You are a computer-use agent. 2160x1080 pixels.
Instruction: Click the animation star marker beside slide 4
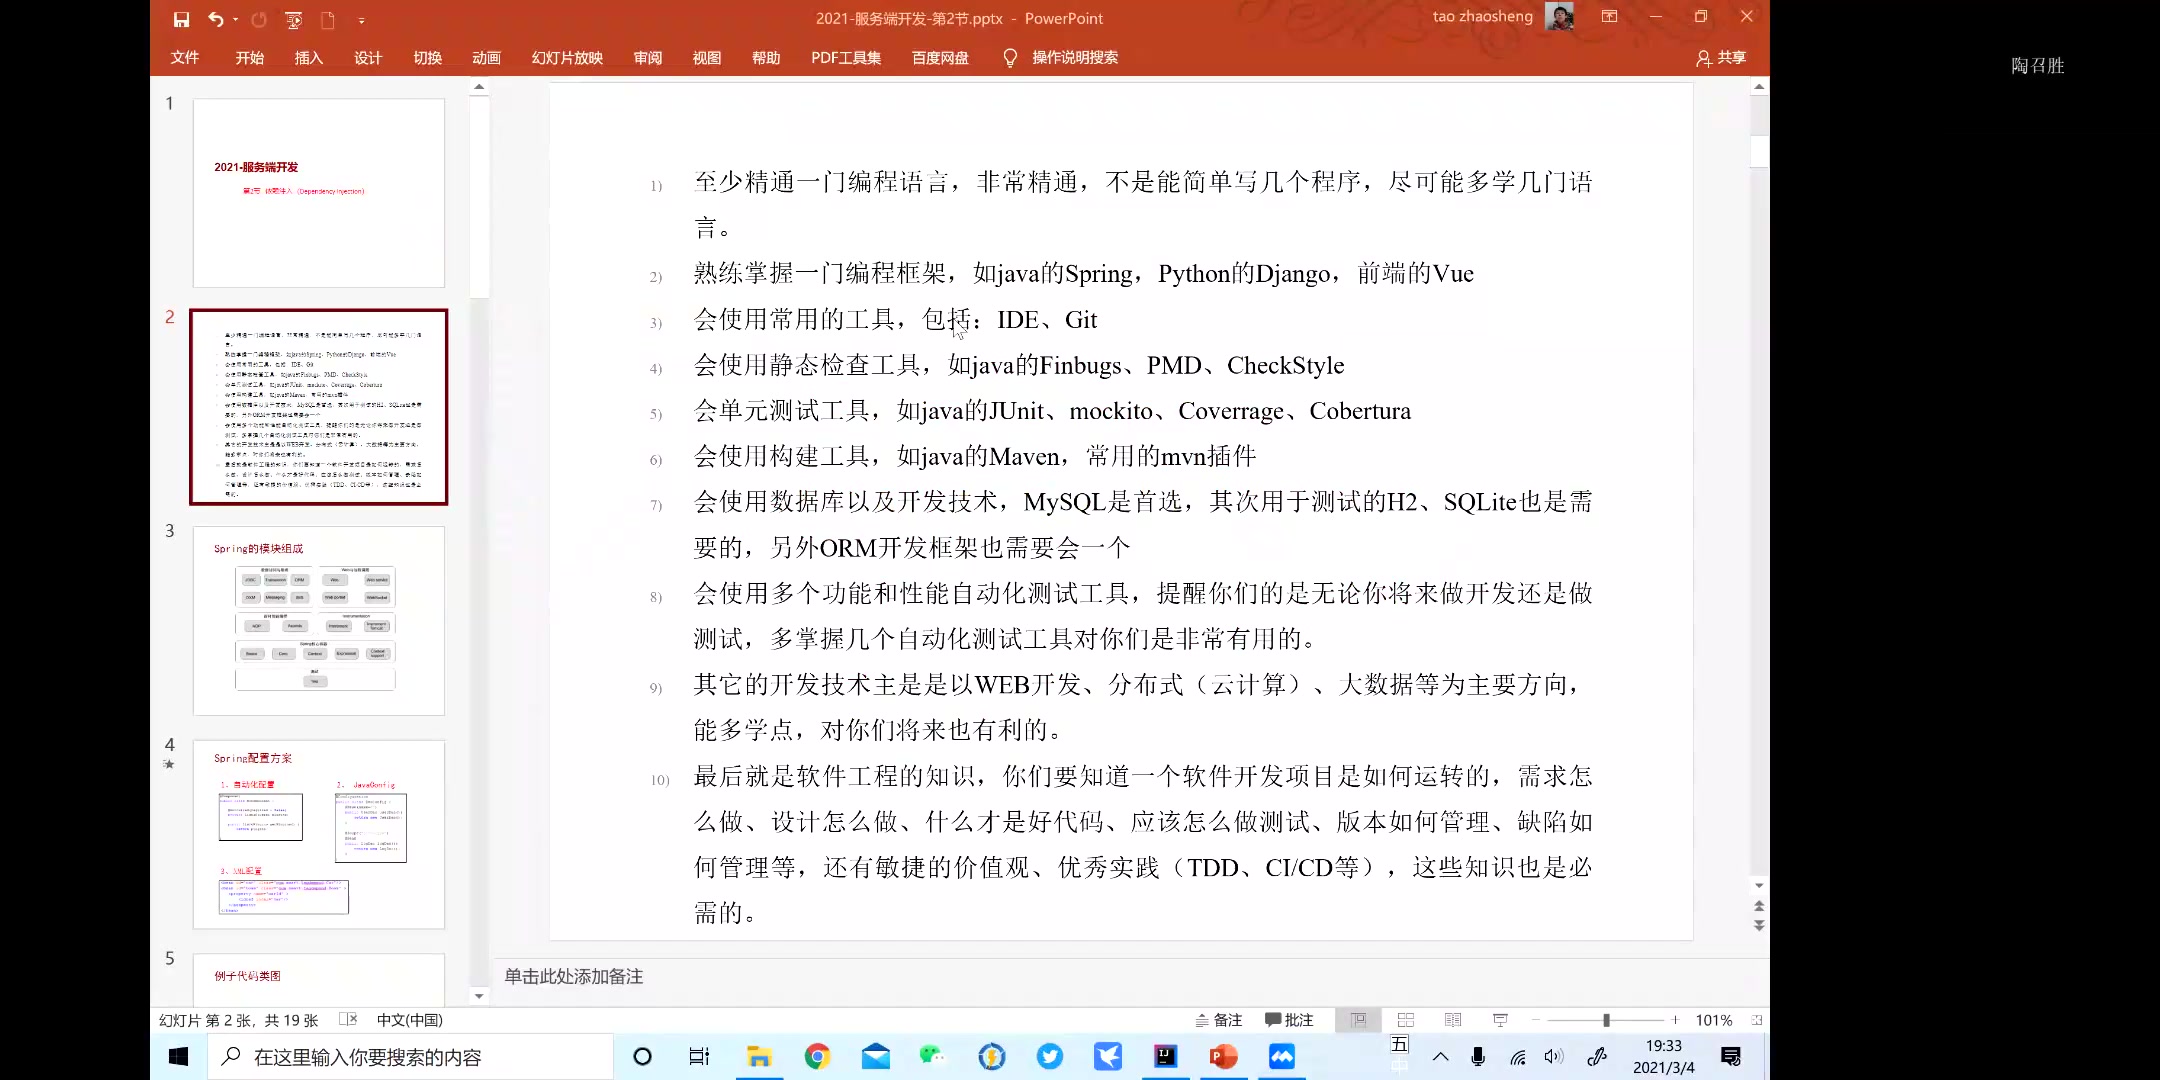pyautogui.click(x=169, y=764)
